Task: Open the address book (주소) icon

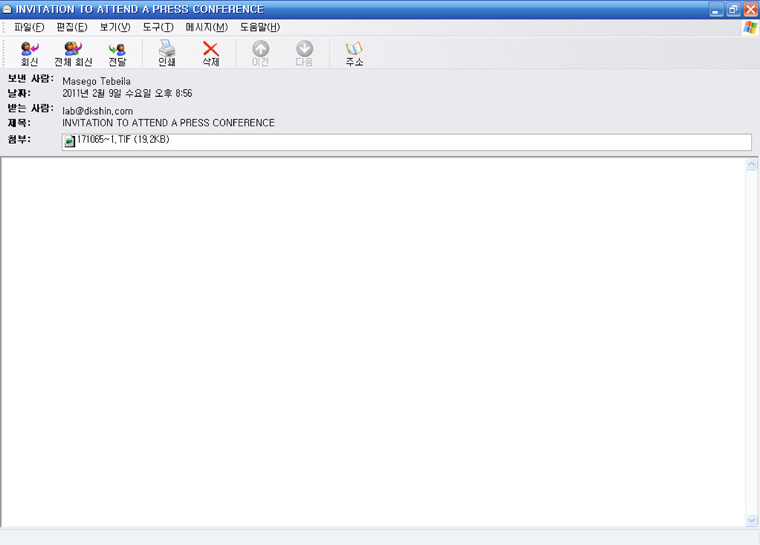Action: pyautogui.click(x=354, y=53)
